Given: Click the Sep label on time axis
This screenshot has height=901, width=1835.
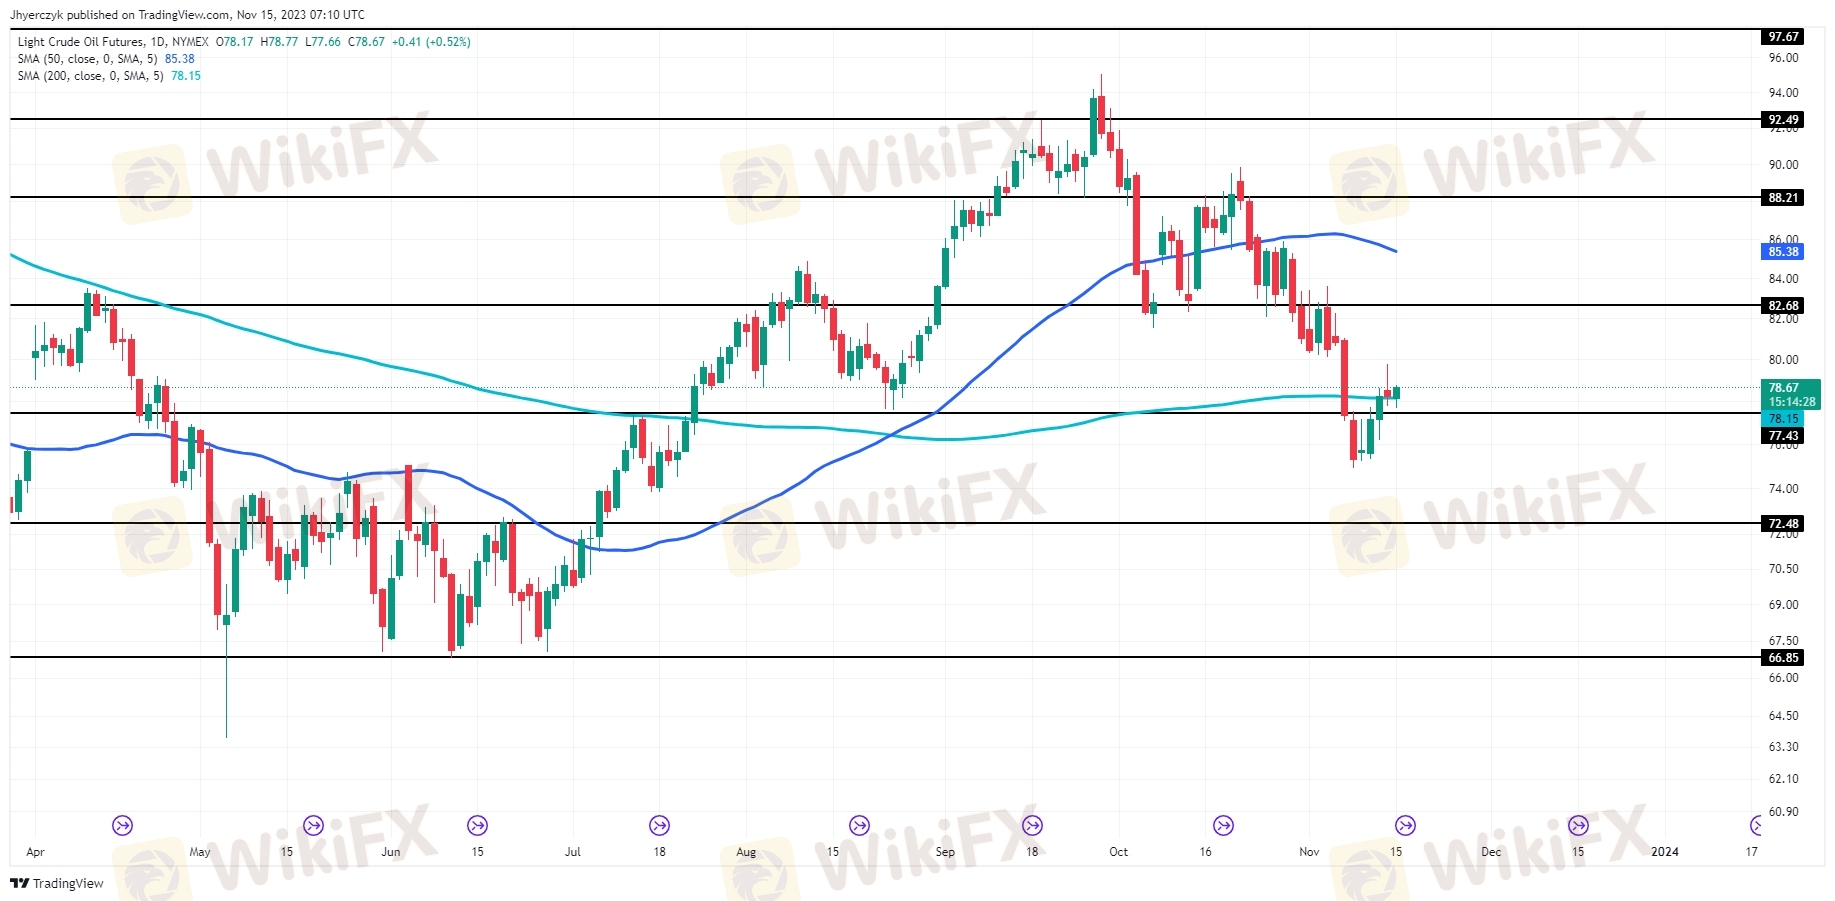Looking at the screenshot, I should click(945, 852).
